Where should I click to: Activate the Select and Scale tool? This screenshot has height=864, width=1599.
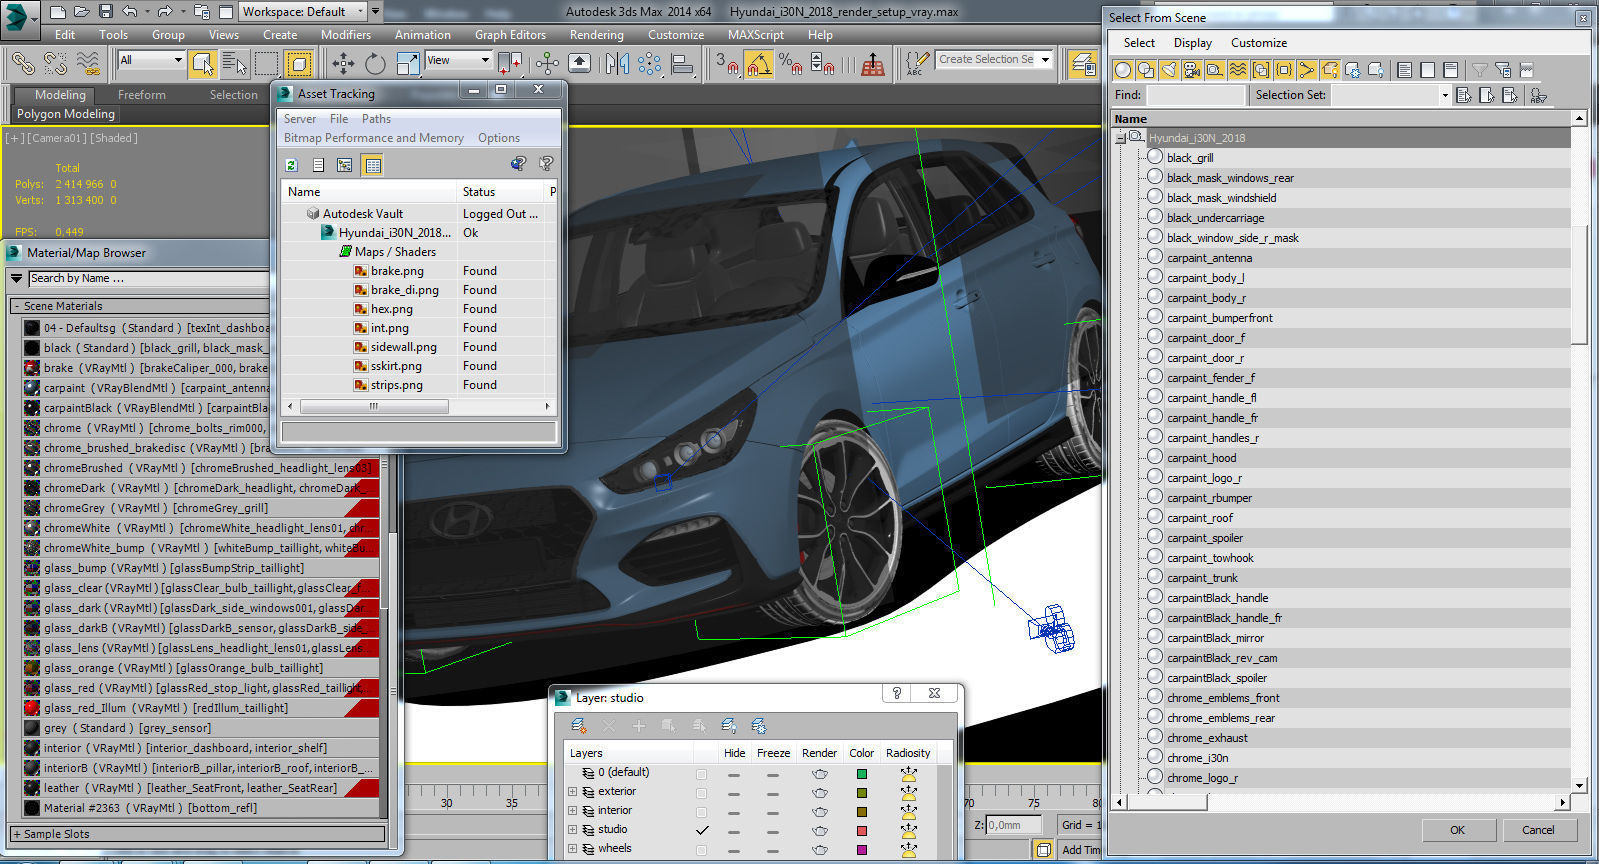point(408,64)
